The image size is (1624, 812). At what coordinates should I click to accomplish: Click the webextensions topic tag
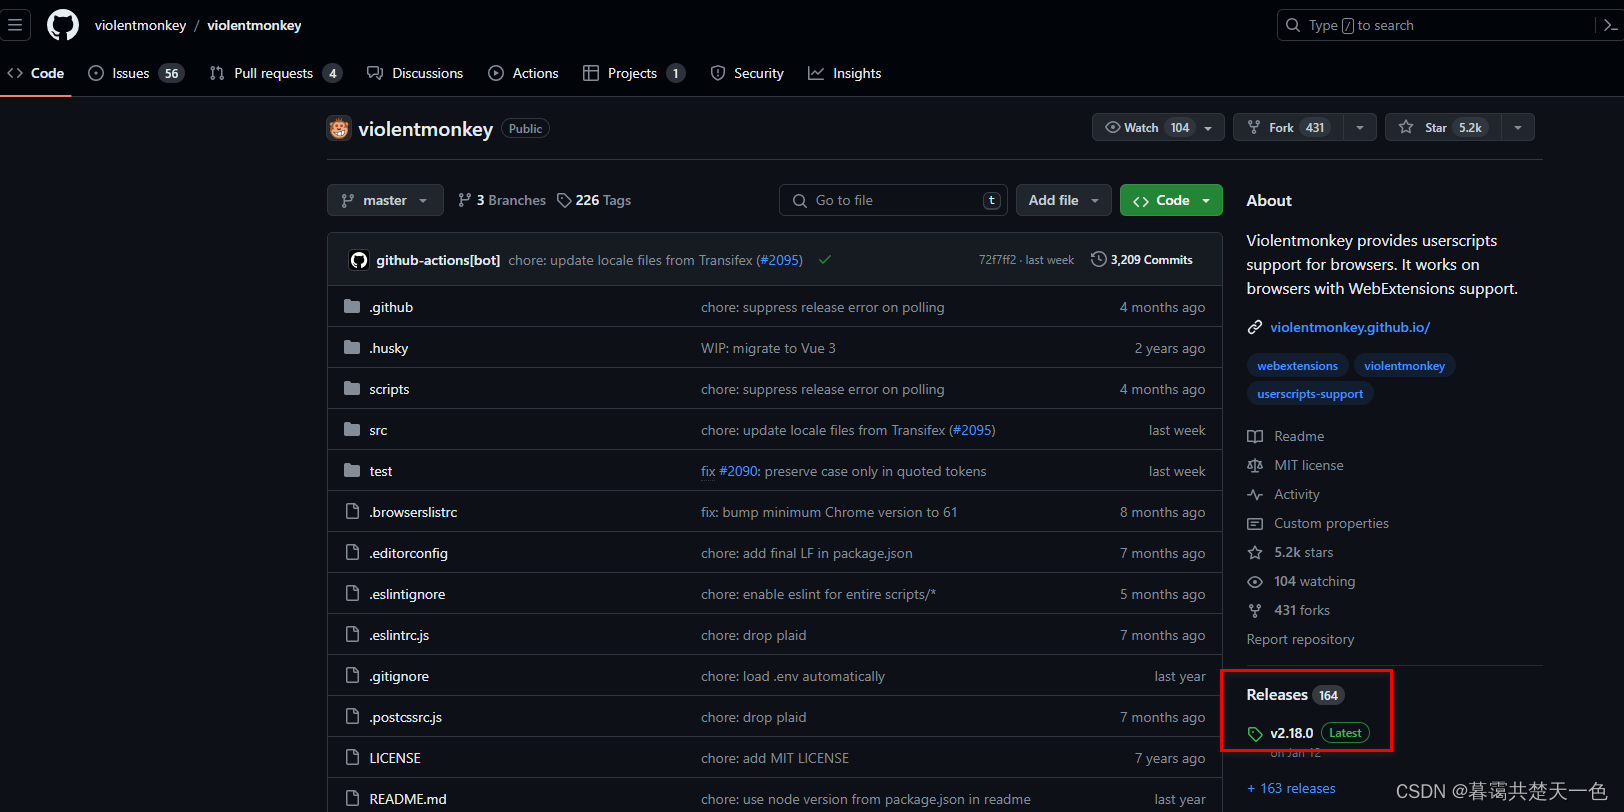(1297, 366)
